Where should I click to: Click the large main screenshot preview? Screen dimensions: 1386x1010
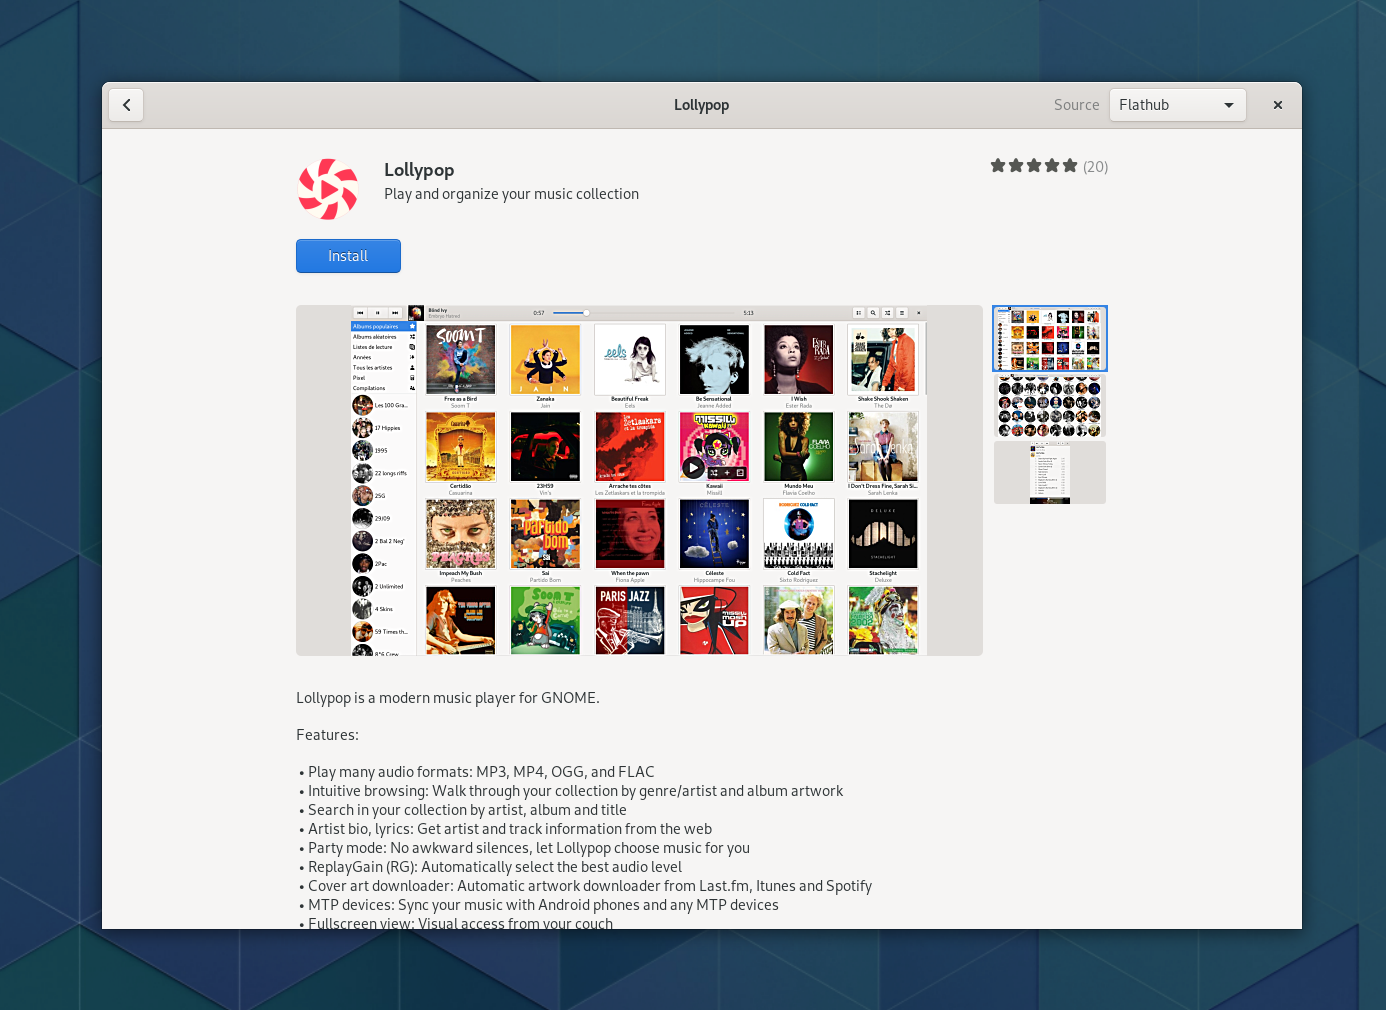(639, 480)
